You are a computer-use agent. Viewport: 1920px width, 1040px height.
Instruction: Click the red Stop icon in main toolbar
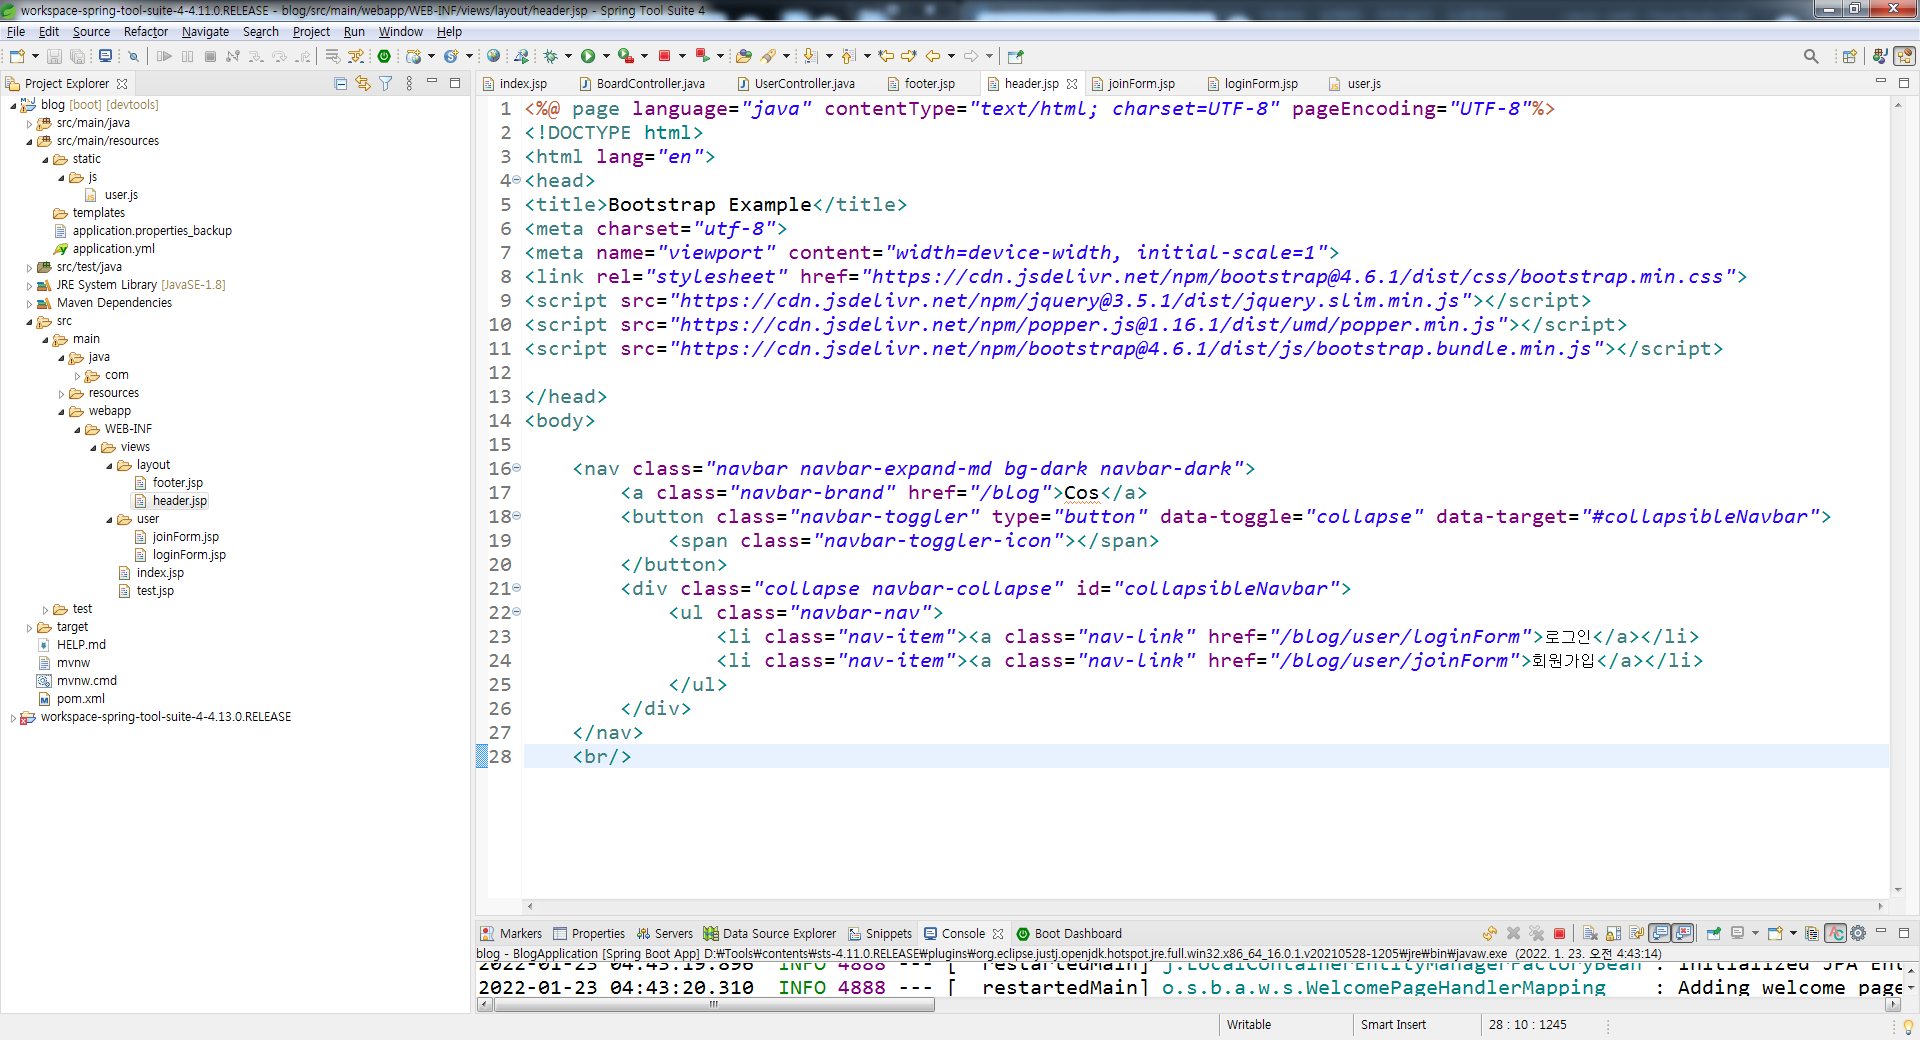click(x=664, y=56)
